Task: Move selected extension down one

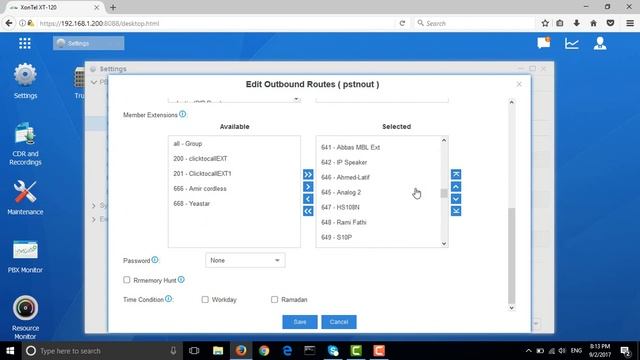Action: tap(456, 199)
